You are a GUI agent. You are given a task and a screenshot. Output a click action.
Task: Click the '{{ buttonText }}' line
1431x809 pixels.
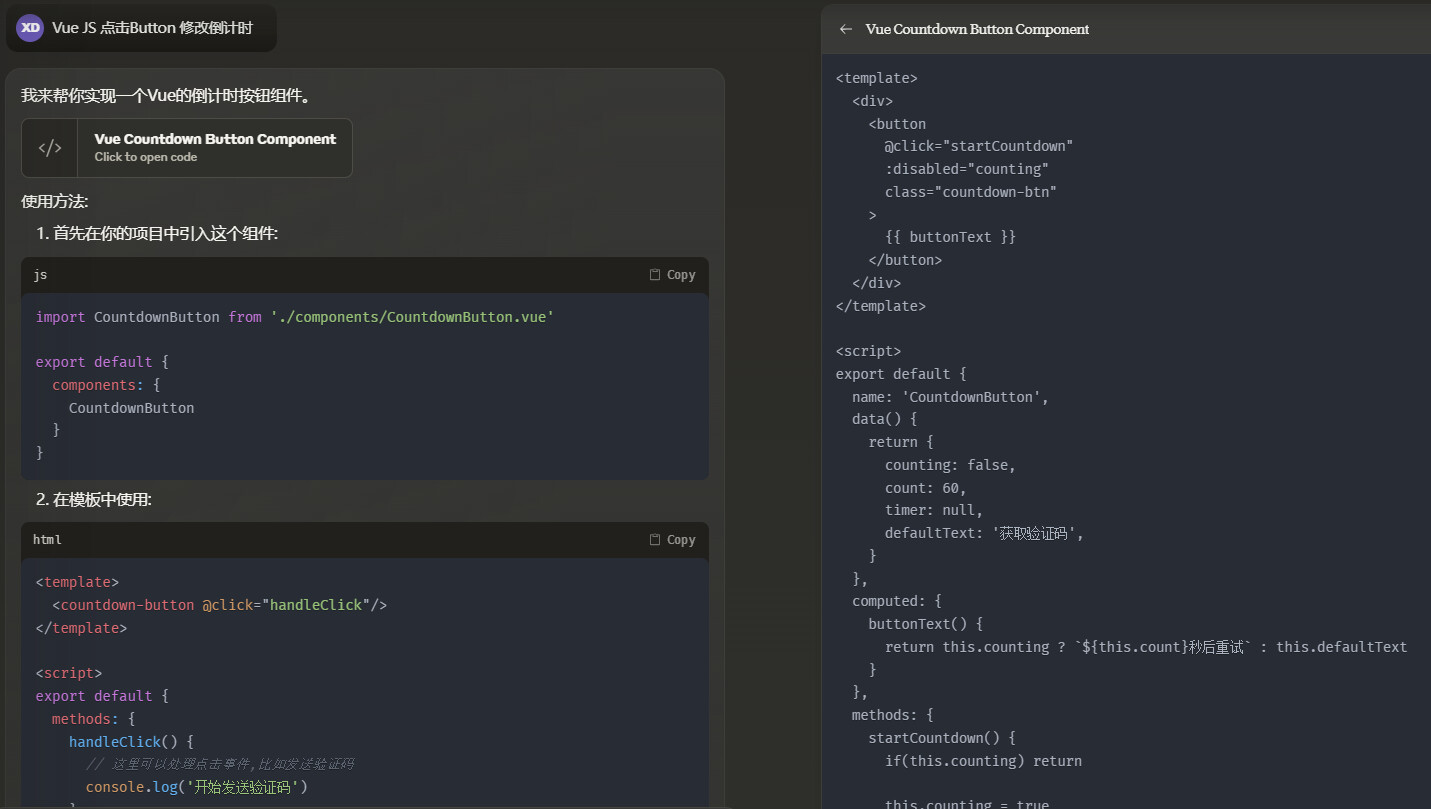click(950, 237)
